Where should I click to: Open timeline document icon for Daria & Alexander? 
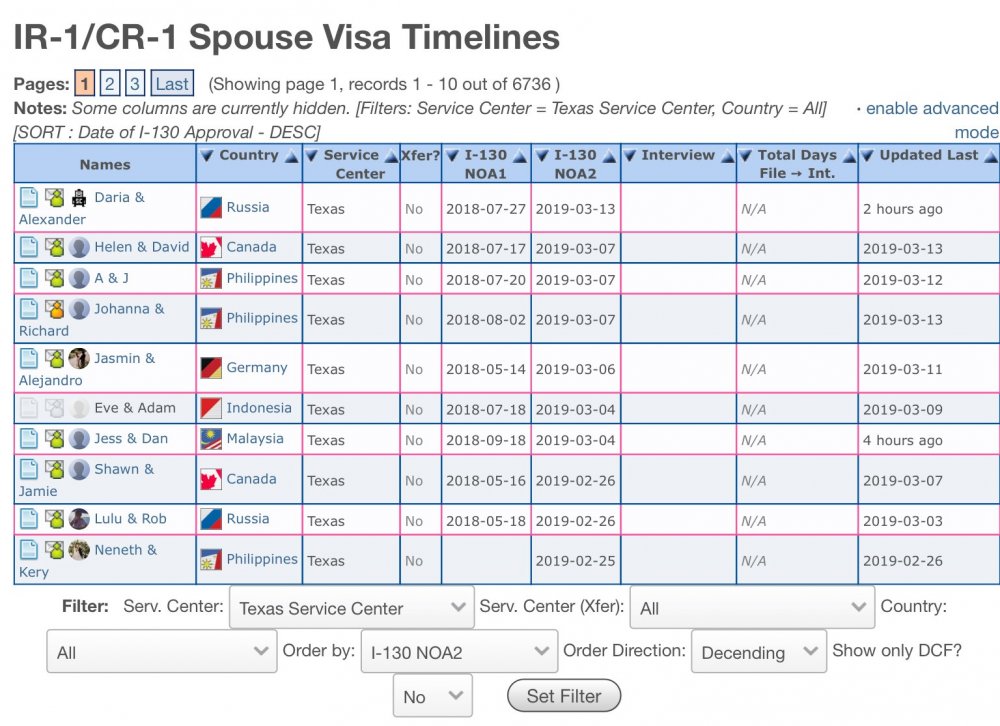28,198
